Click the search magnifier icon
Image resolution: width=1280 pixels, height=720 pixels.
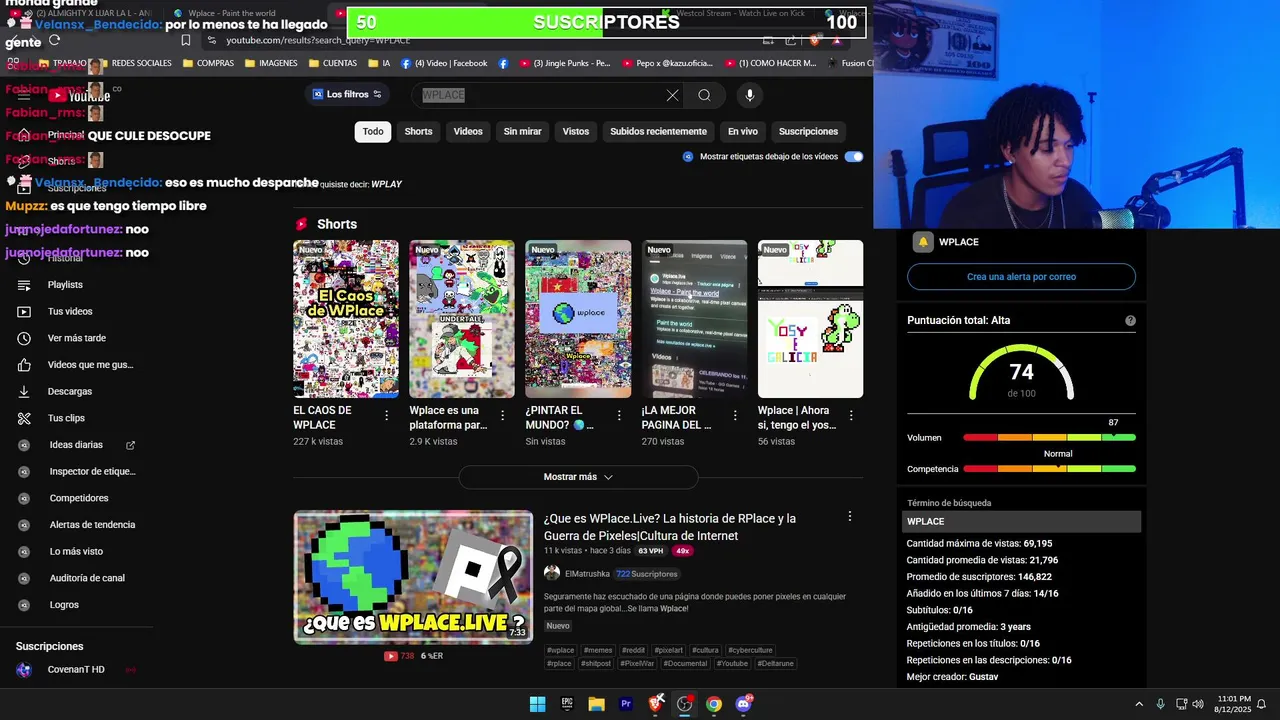pyautogui.click(x=704, y=95)
